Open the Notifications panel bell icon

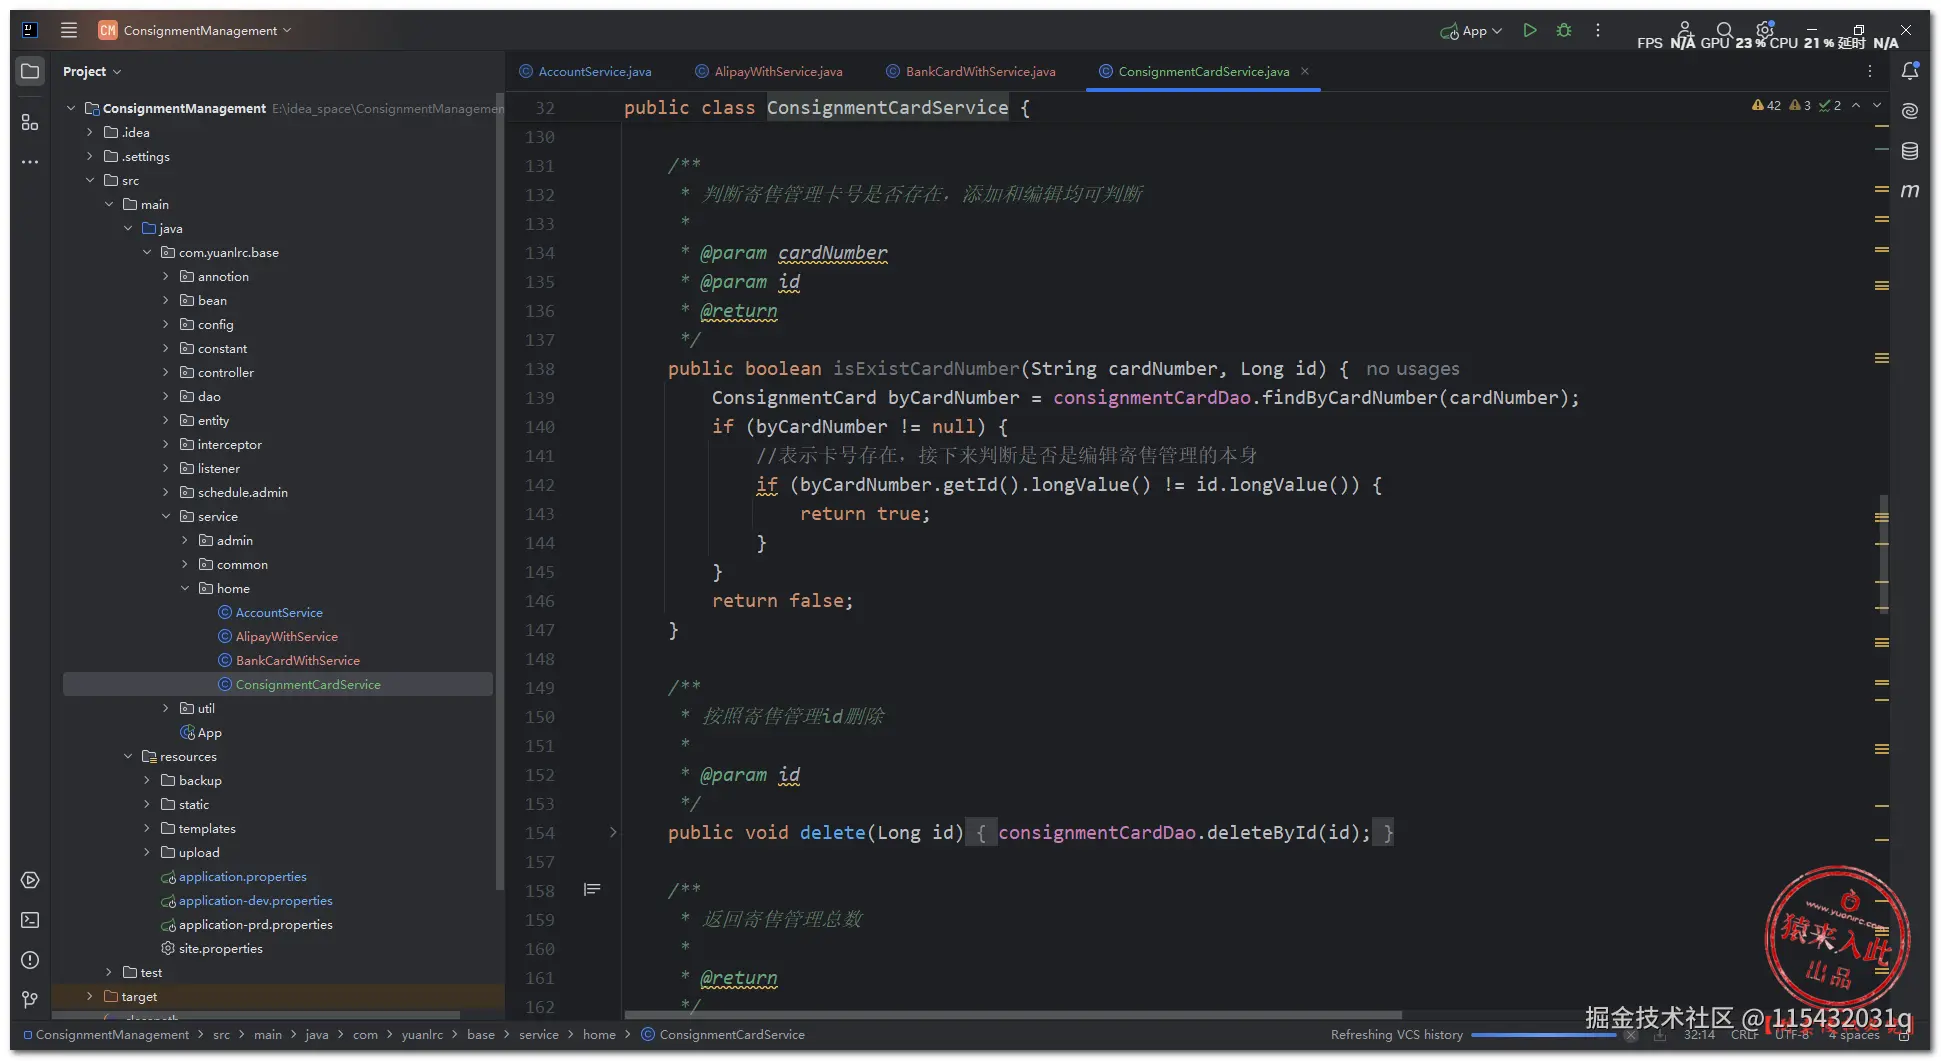pyautogui.click(x=1910, y=71)
